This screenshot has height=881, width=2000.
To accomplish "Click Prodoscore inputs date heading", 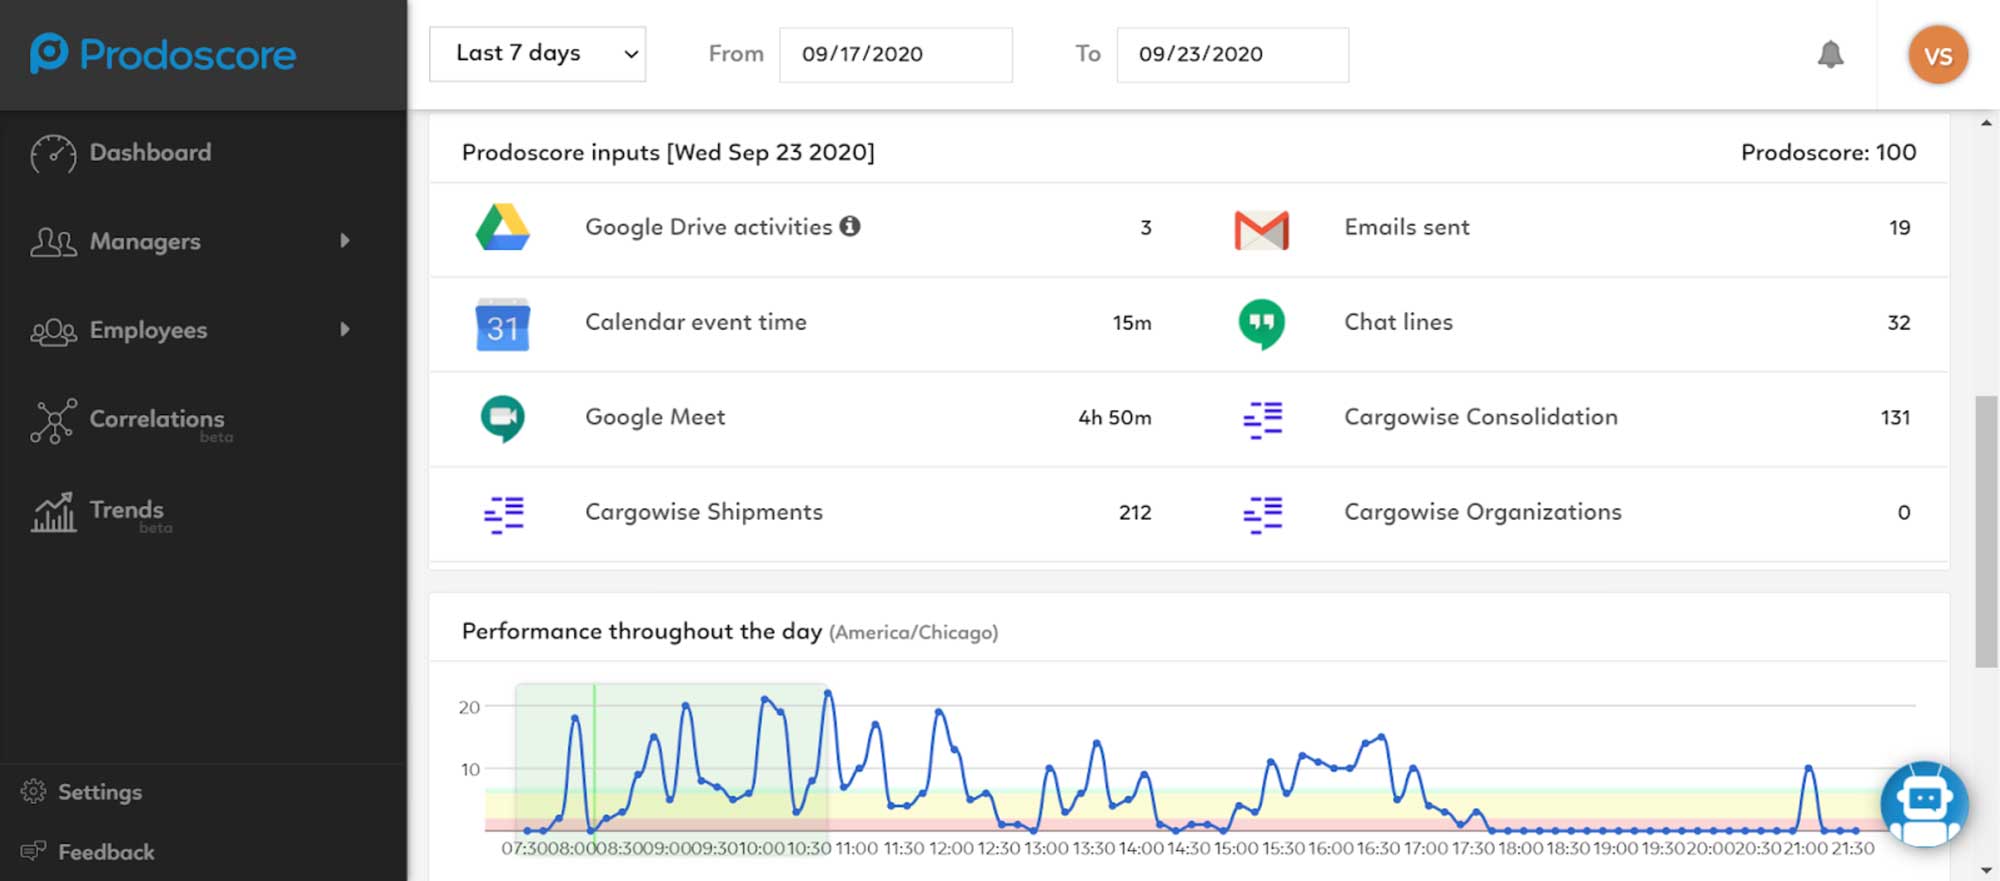I will pyautogui.click(x=668, y=152).
